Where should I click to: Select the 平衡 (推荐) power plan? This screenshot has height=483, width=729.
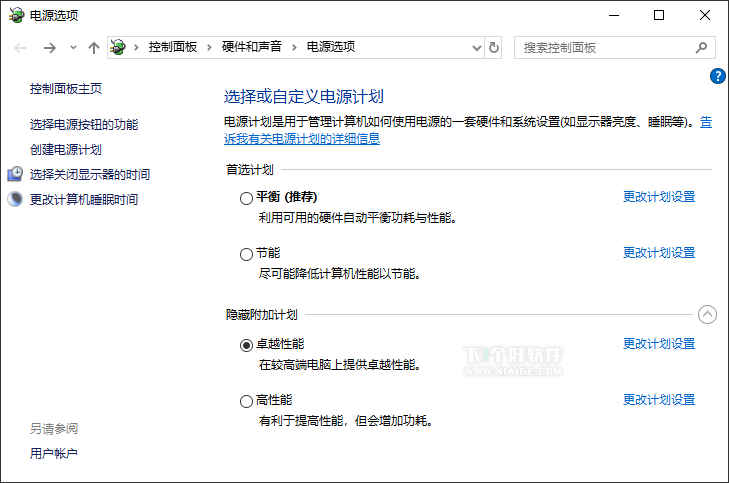(246, 198)
